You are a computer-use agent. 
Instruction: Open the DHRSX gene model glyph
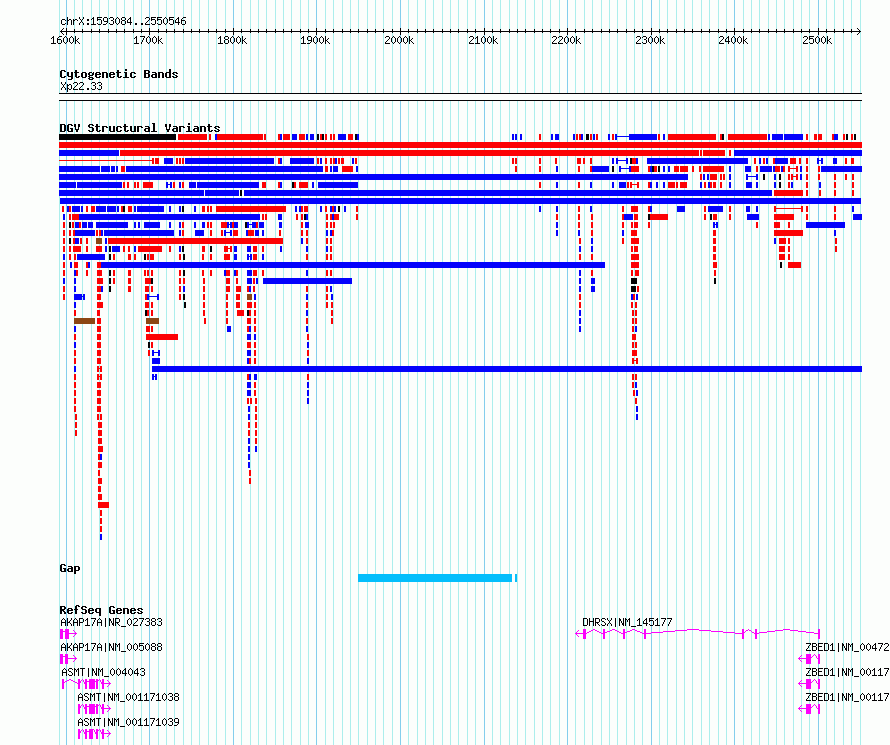coord(698,633)
